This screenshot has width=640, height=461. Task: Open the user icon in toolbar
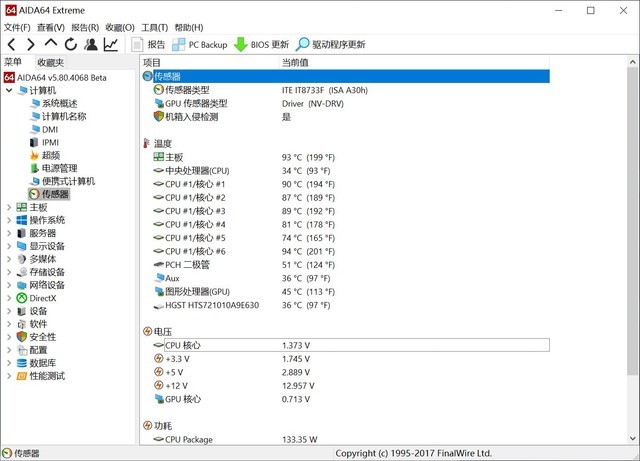[91, 44]
